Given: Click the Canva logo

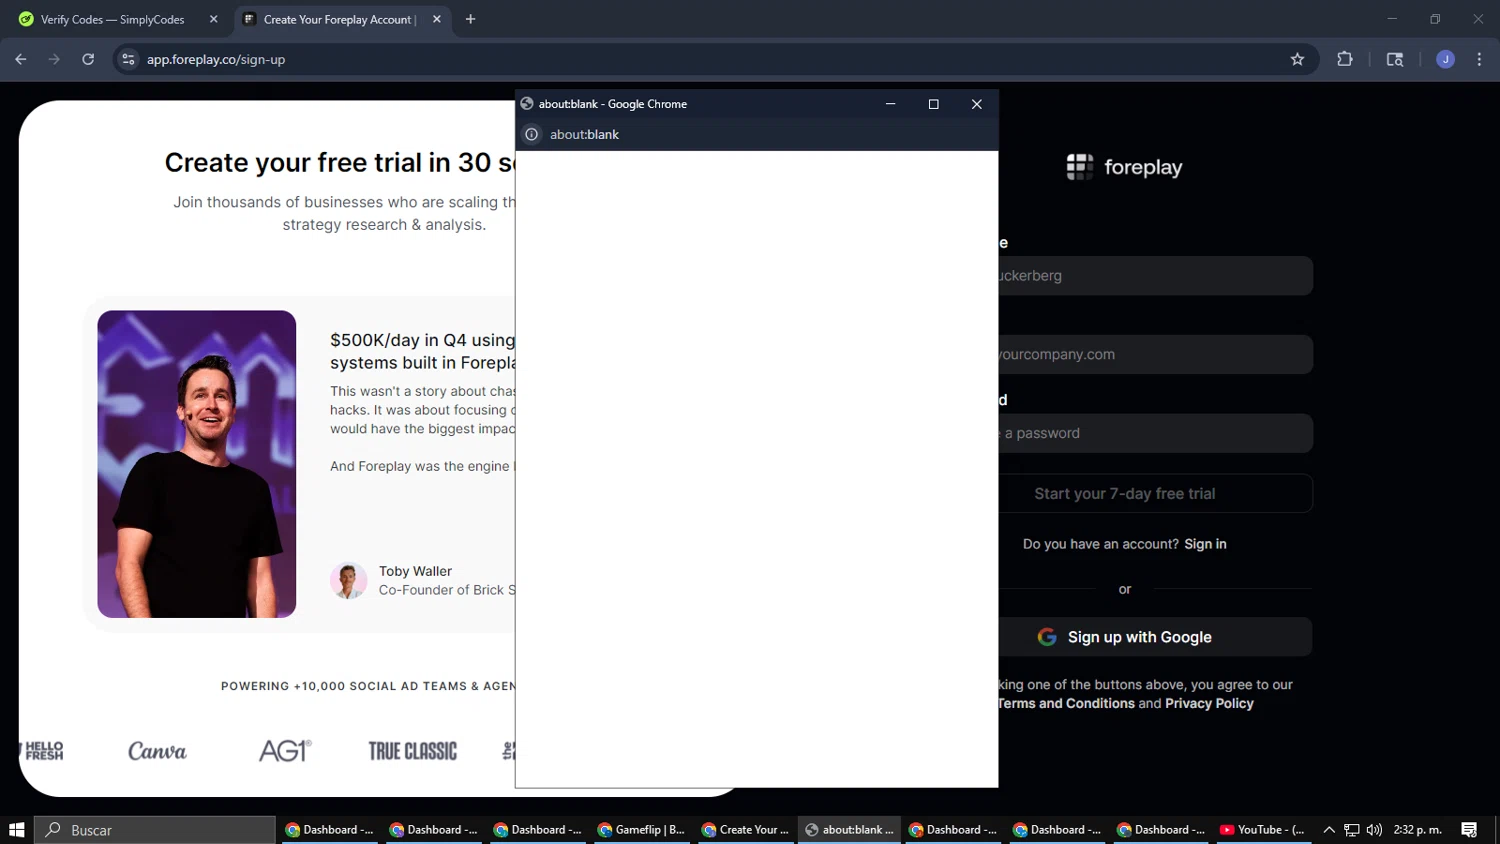Looking at the screenshot, I should click(157, 751).
